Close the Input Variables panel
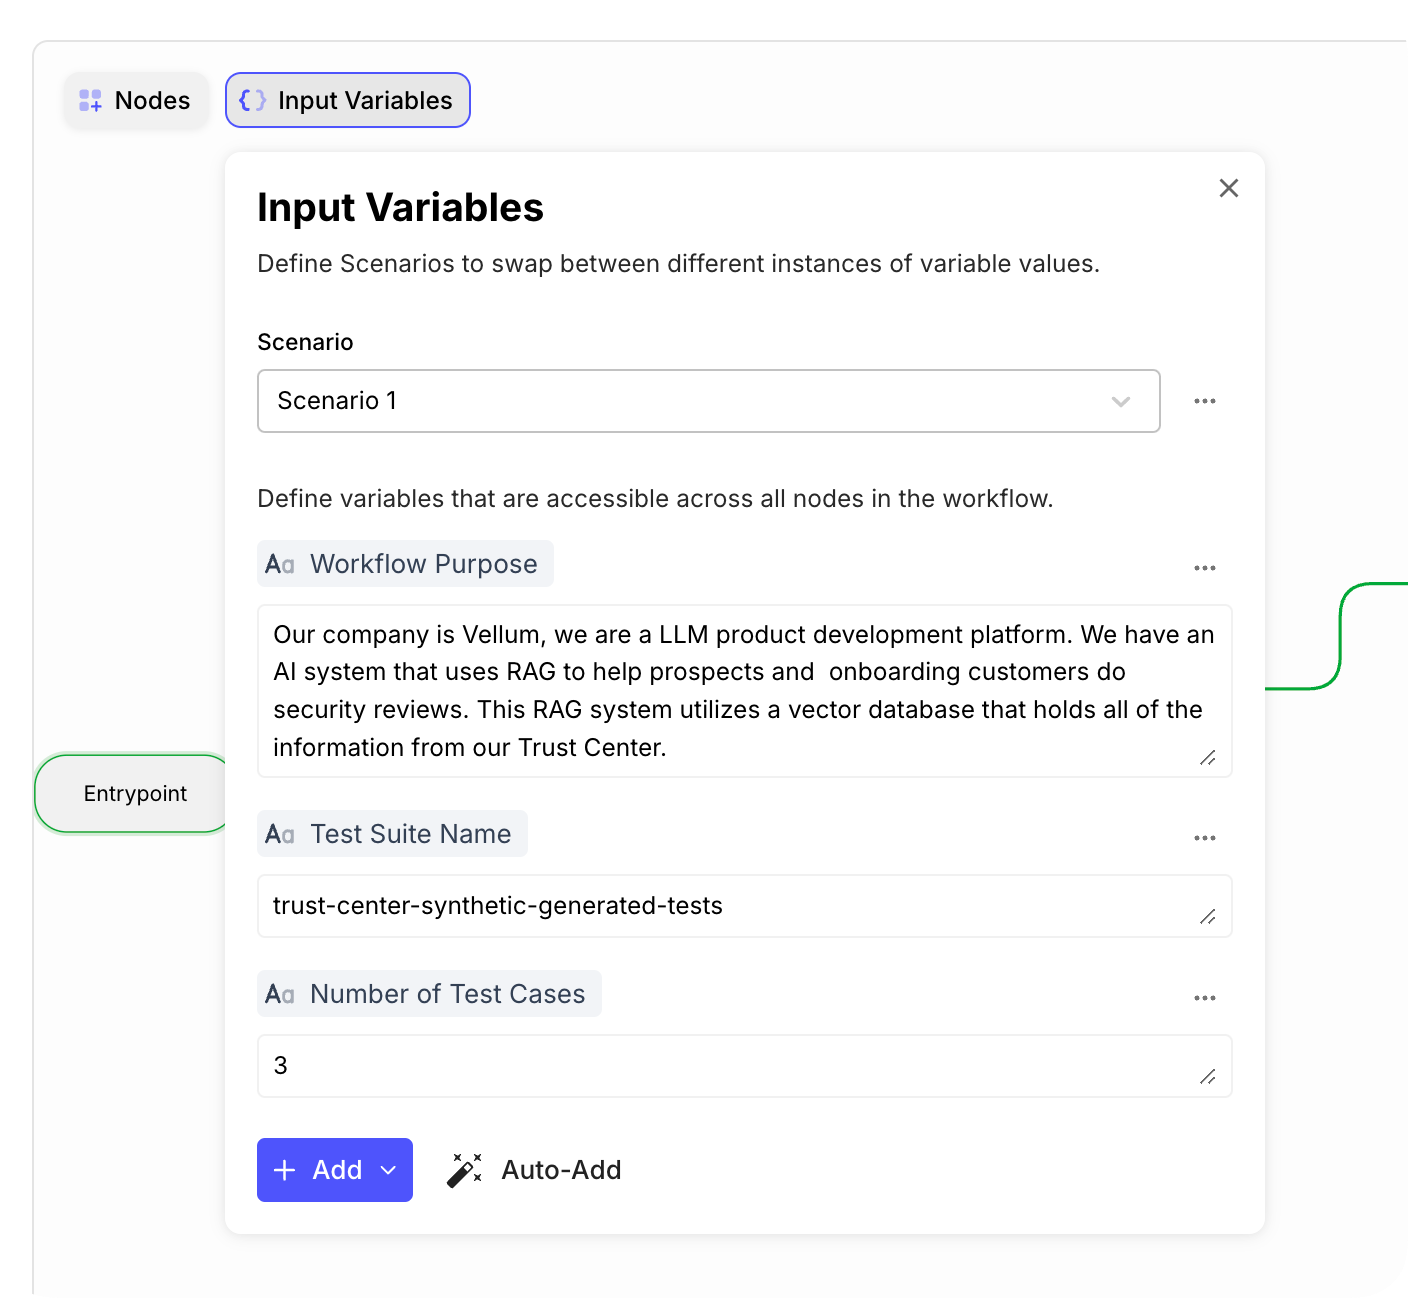 coord(1229,188)
